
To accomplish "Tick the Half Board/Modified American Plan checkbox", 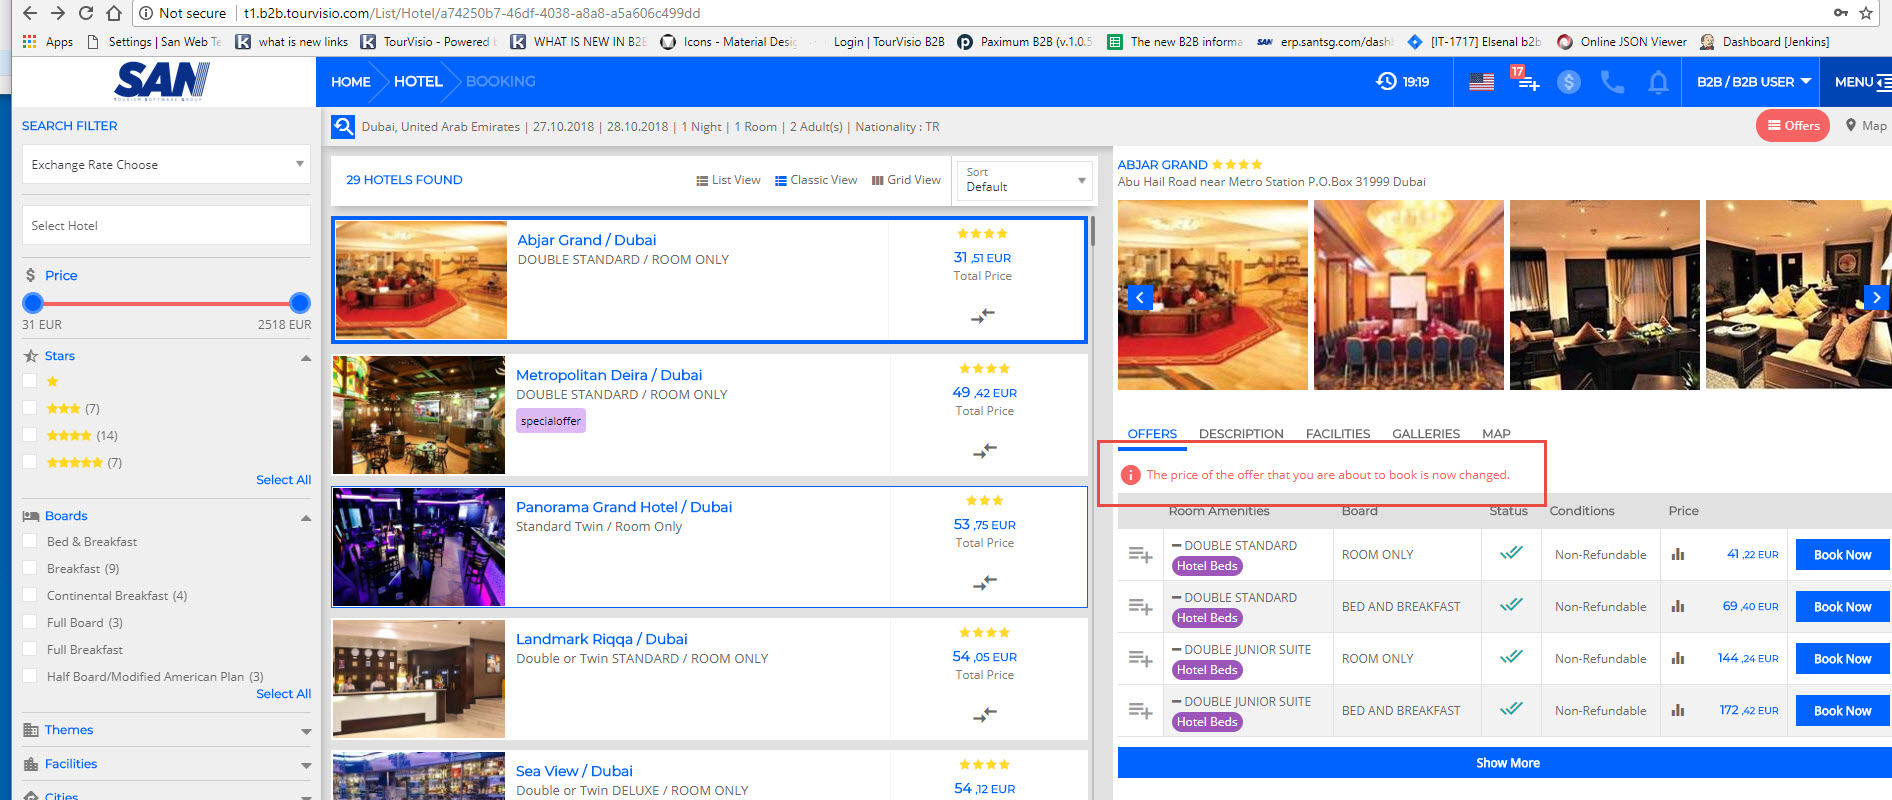I will click(29, 676).
